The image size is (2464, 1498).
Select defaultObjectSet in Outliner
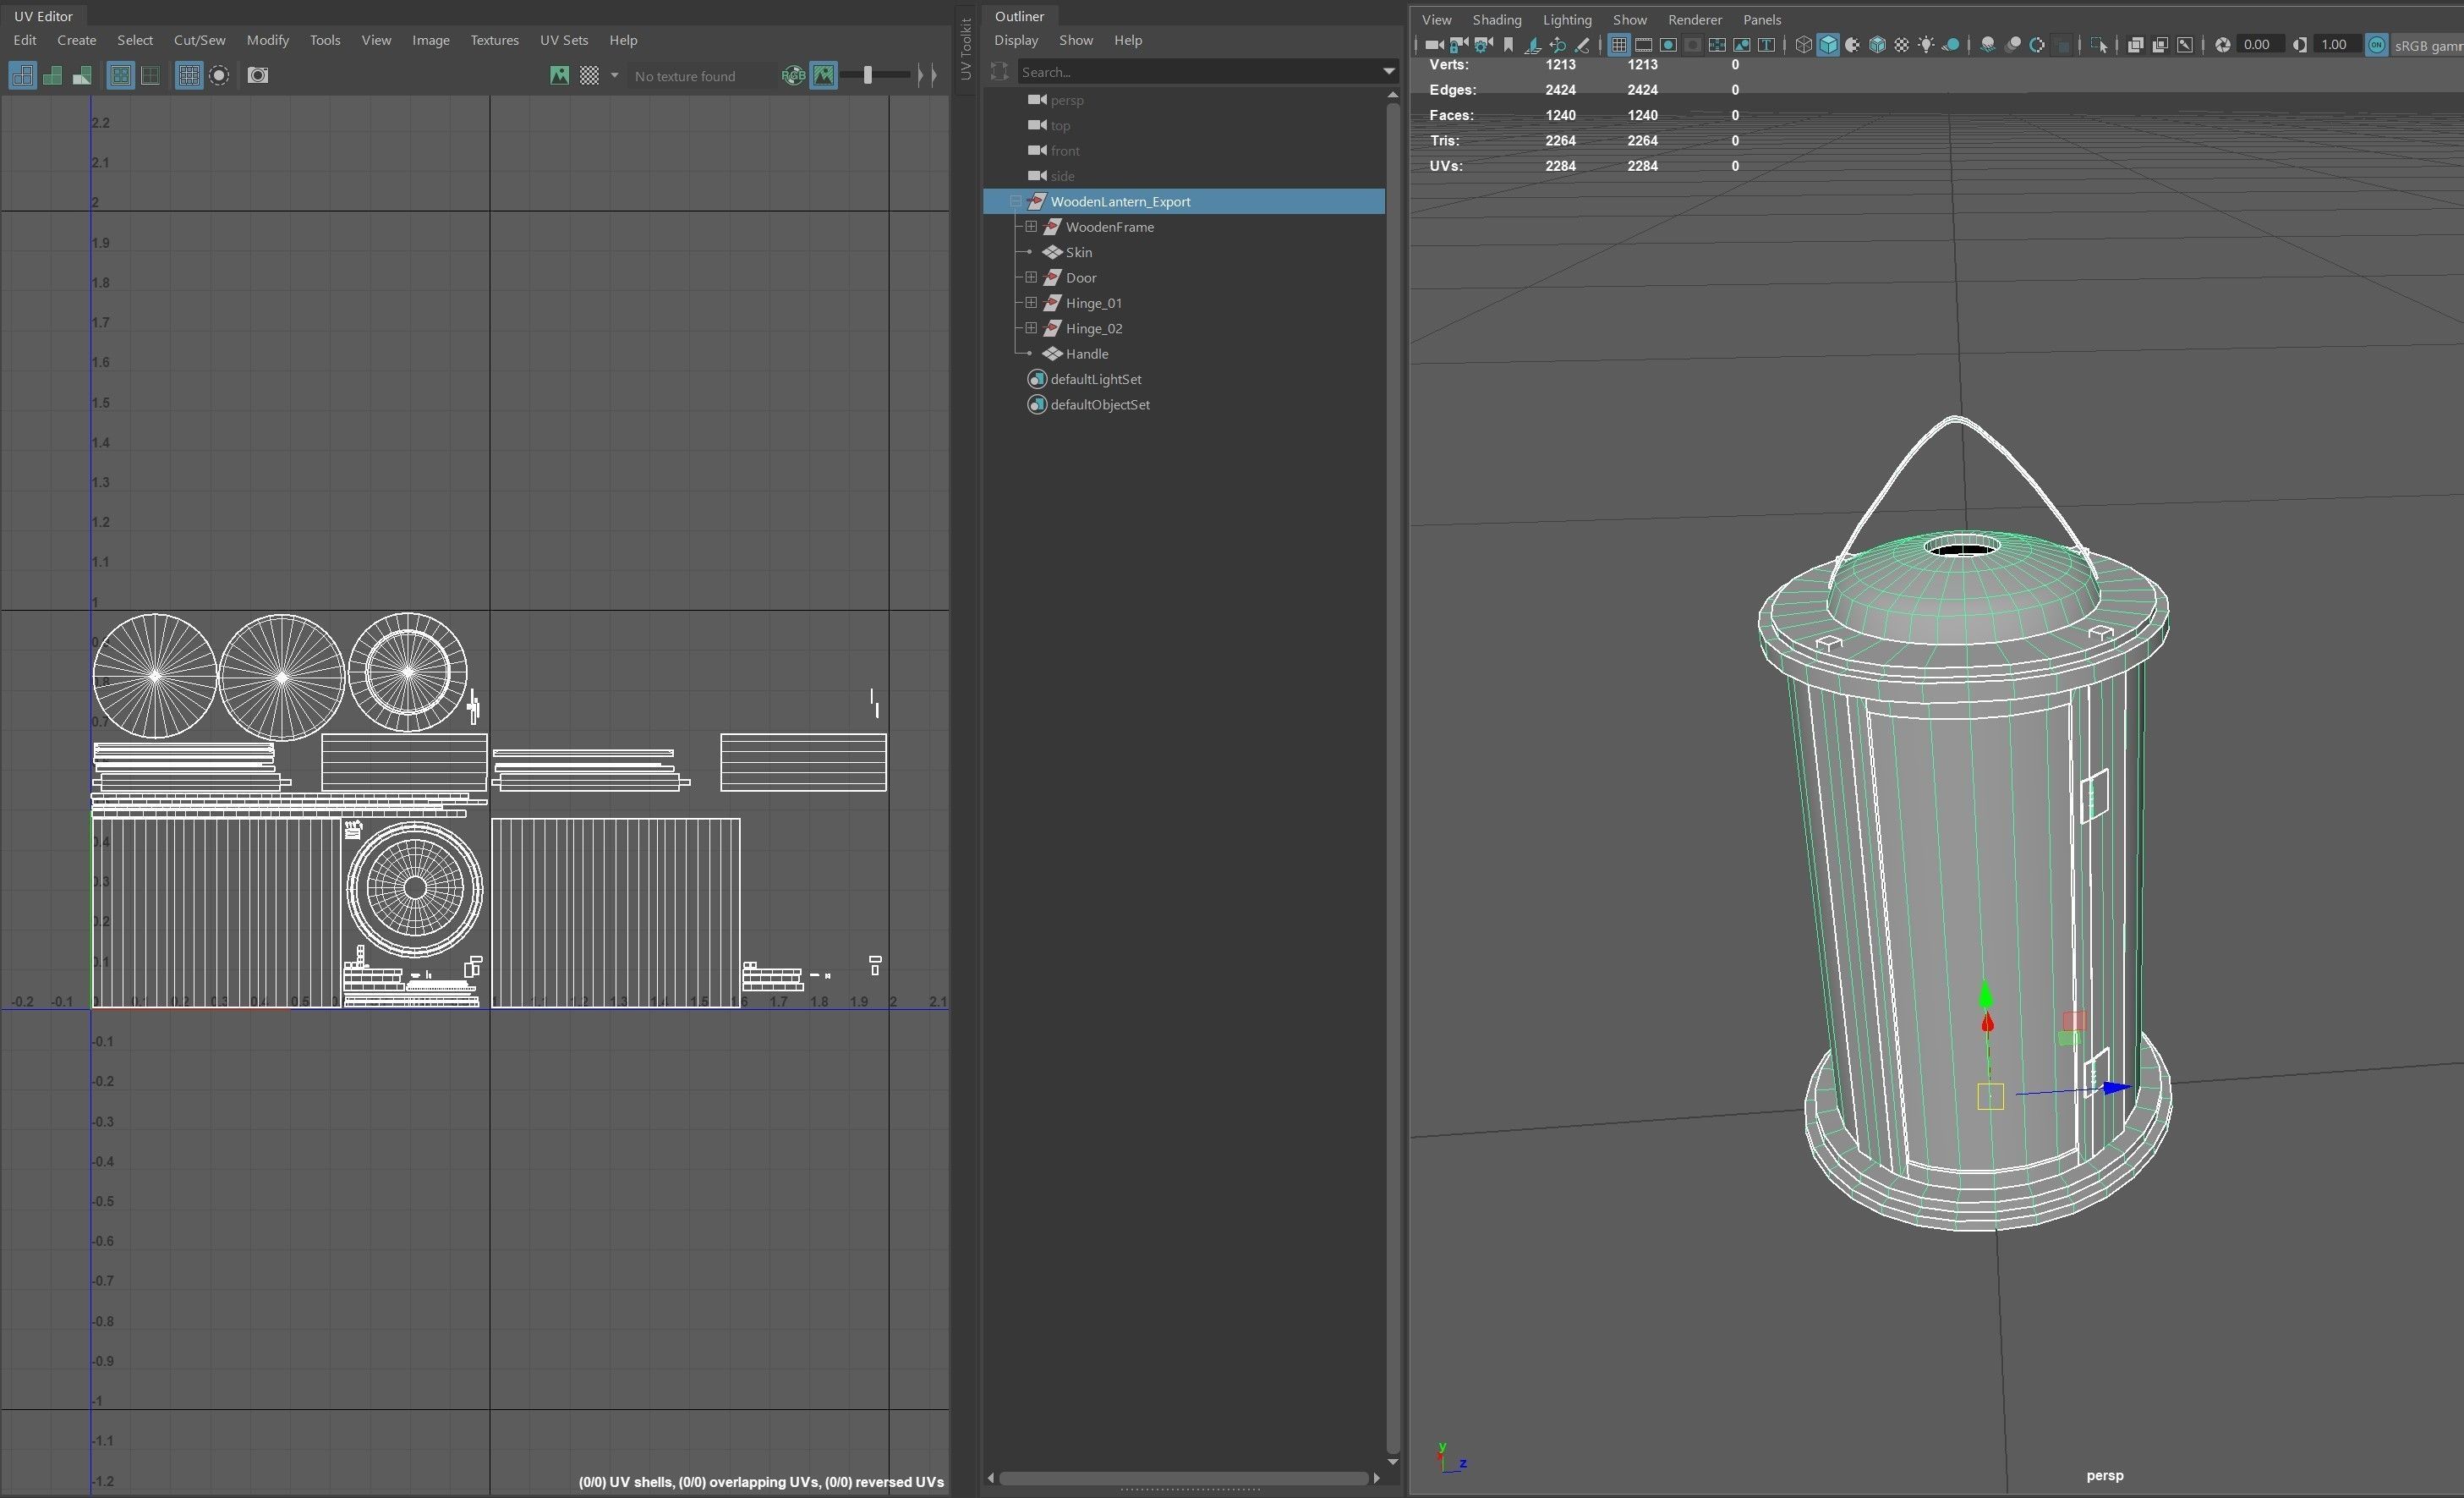[1099, 404]
